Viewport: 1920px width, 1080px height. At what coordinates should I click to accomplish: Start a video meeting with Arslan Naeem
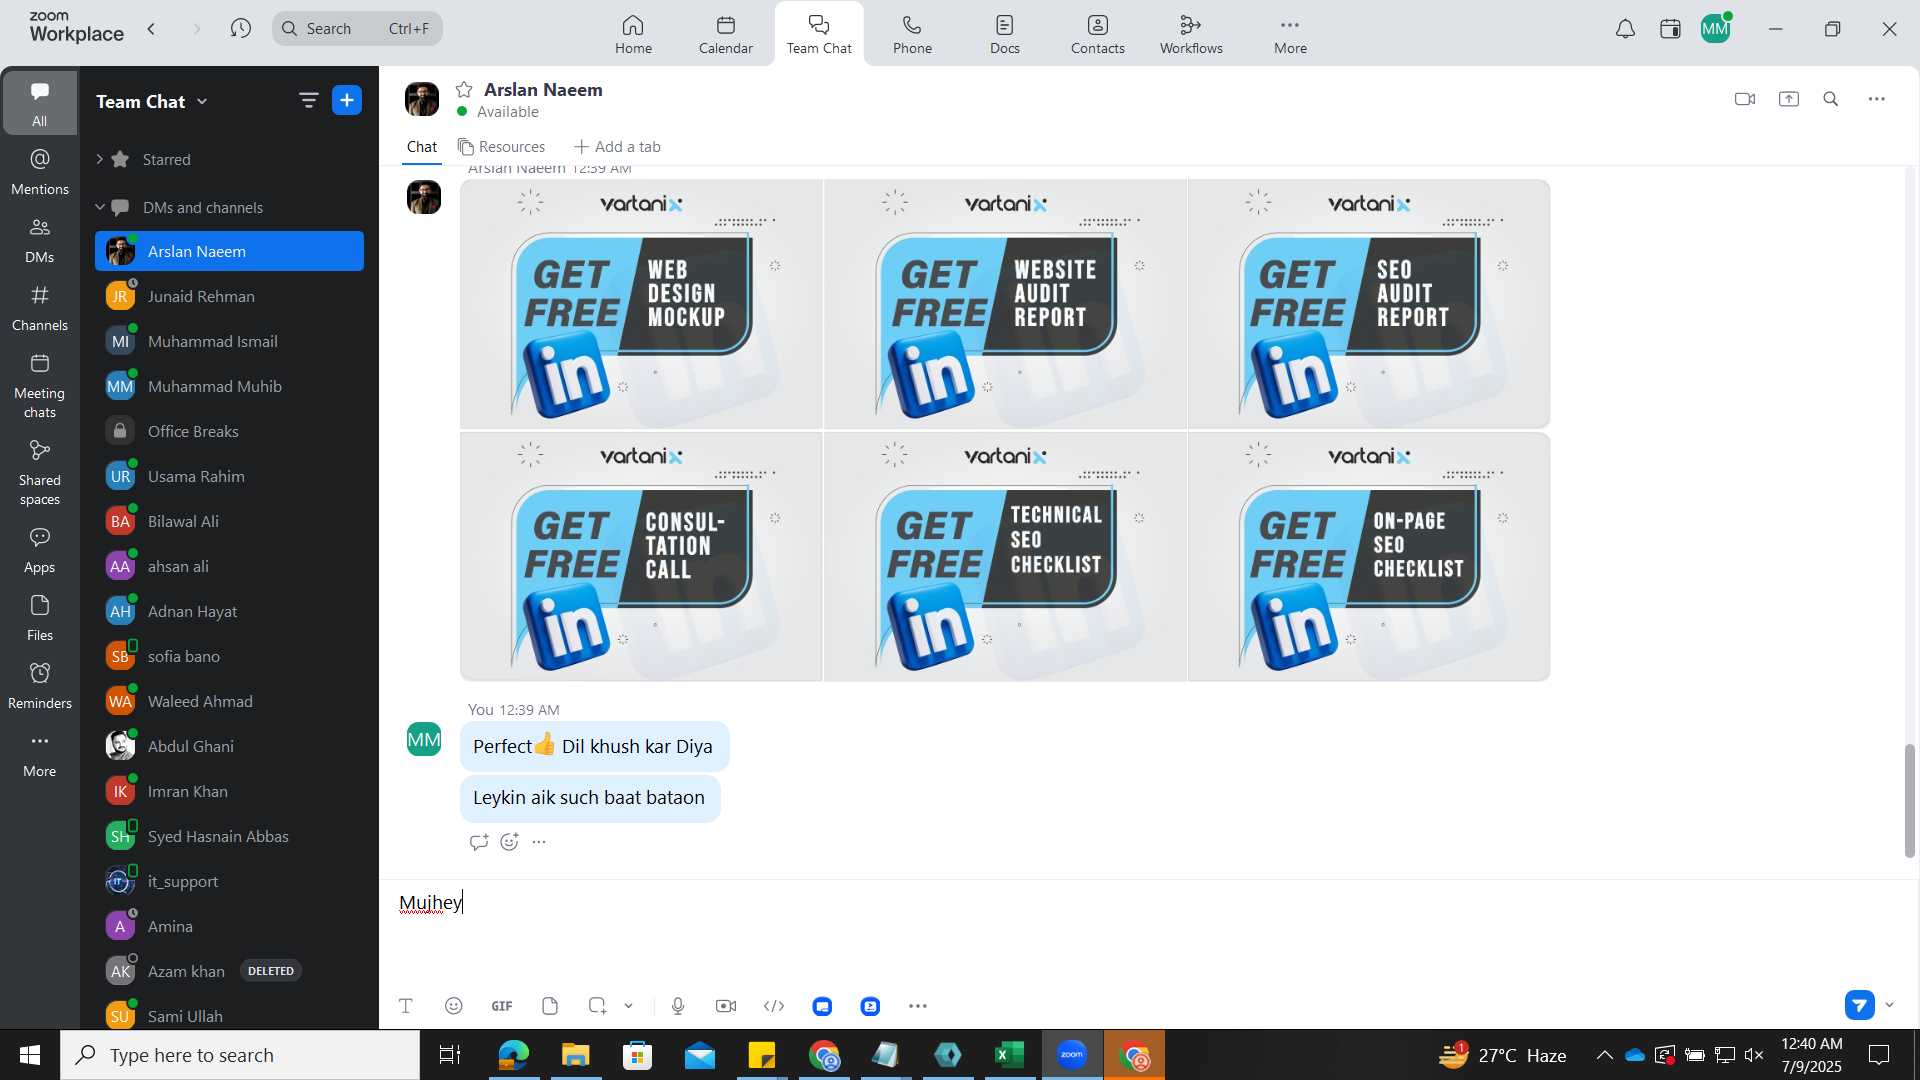pyautogui.click(x=1745, y=99)
